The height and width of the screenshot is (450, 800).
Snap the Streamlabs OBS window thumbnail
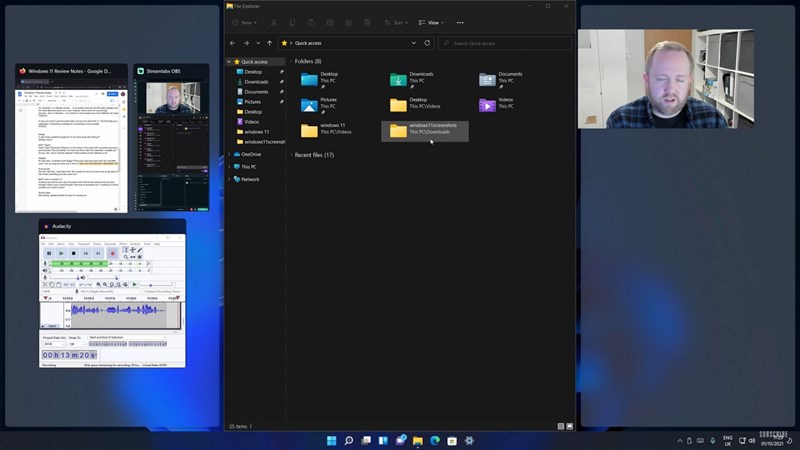171,138
